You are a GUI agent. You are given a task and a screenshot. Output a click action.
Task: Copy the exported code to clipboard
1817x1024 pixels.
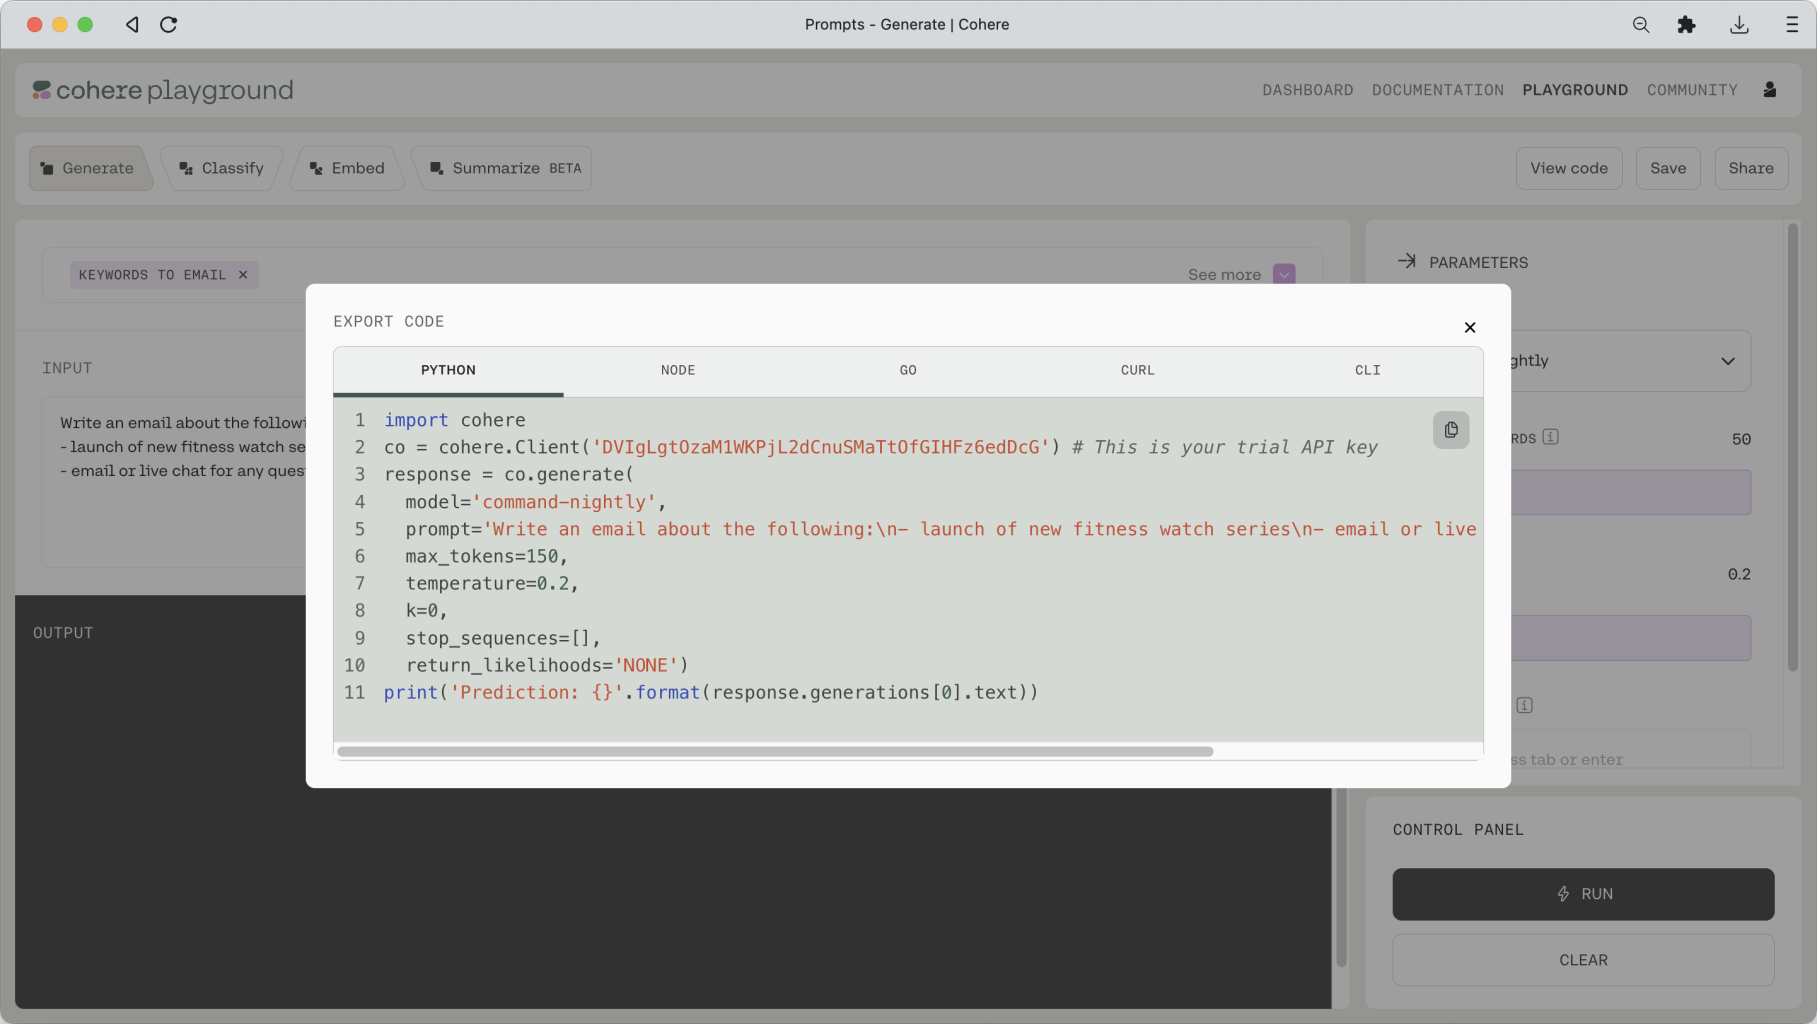click(1450, 430)
